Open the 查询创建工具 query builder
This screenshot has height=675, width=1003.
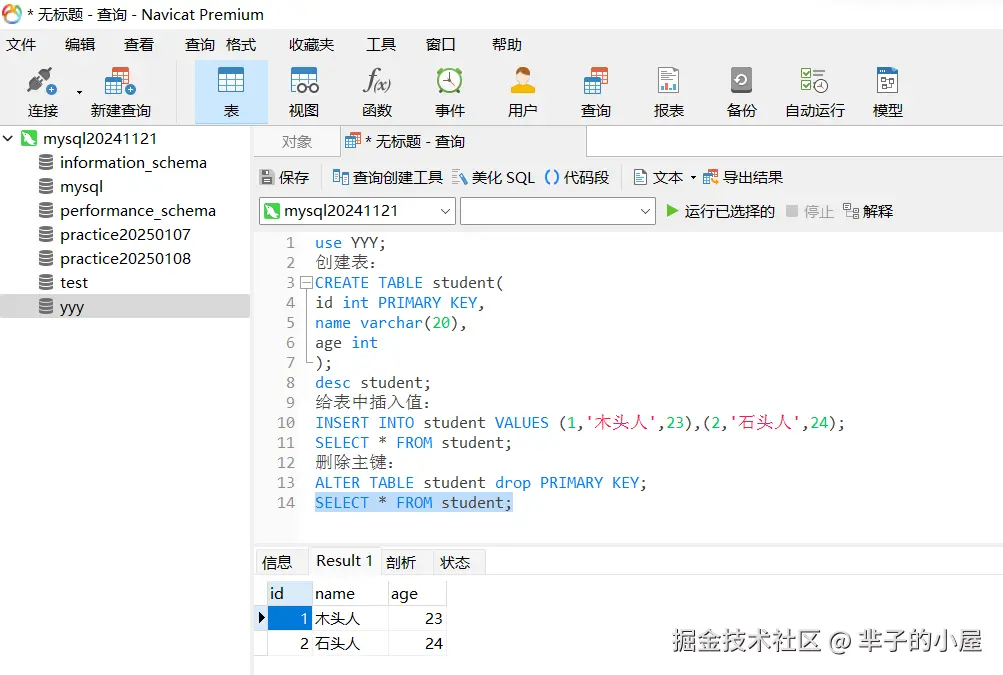[x=388, y=177]
